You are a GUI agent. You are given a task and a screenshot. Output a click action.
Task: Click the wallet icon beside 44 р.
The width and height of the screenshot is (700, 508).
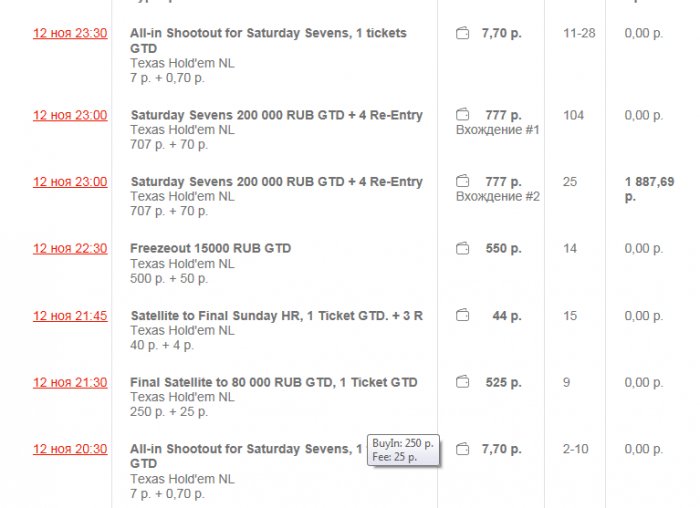click(462, 316)
